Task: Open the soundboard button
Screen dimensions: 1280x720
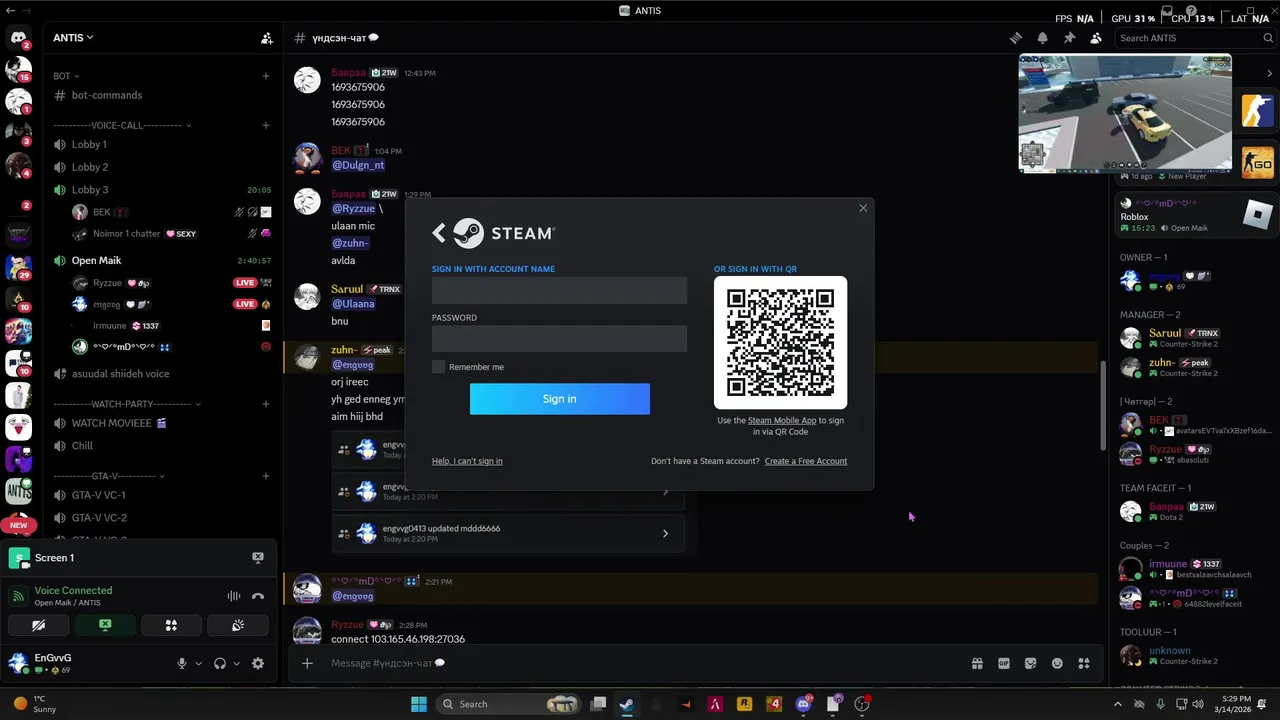Action: click(238, 625)
